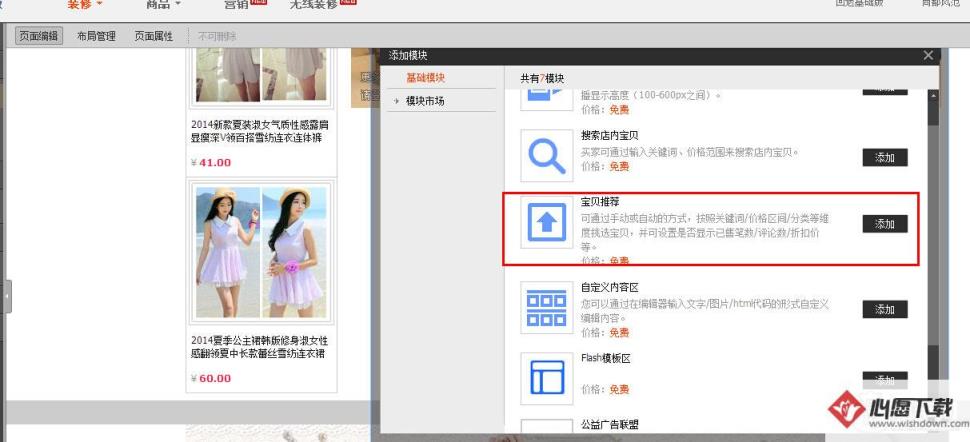970x442 pixels.
Task: Click the search magnifier module icon
Action: [547, 155]
